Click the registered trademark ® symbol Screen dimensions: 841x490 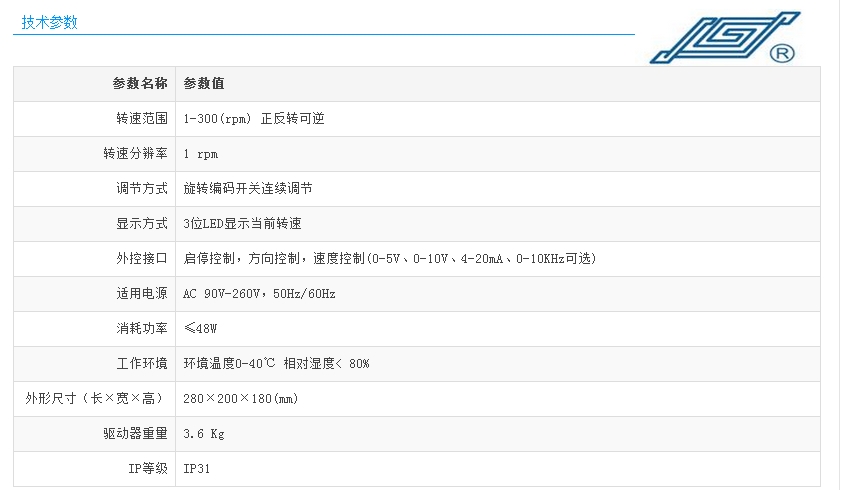782,54
